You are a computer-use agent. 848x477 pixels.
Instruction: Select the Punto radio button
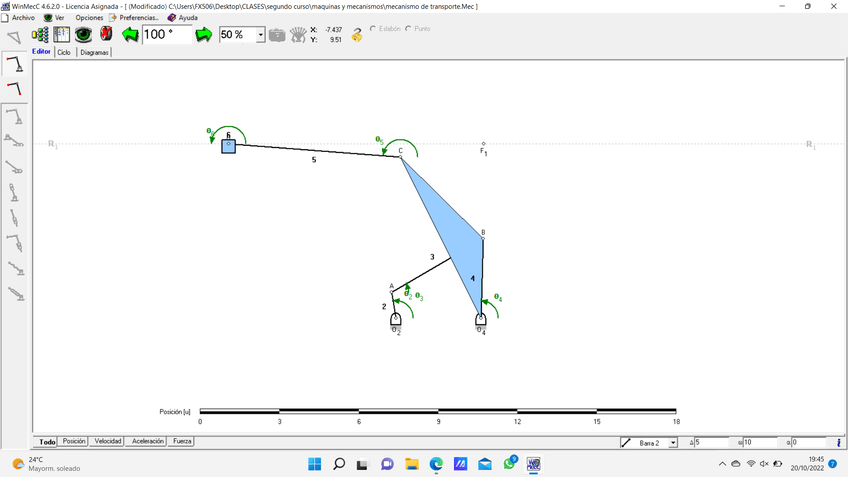[408, 29]
